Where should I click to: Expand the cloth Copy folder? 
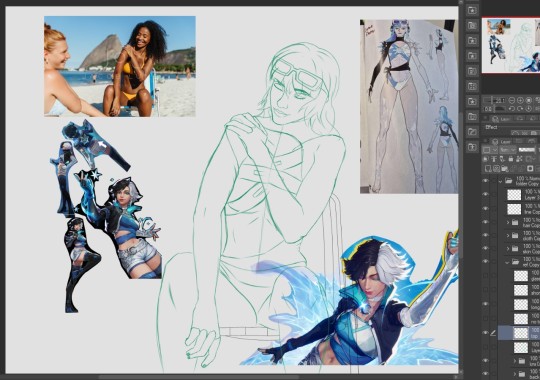pos(508,236)
